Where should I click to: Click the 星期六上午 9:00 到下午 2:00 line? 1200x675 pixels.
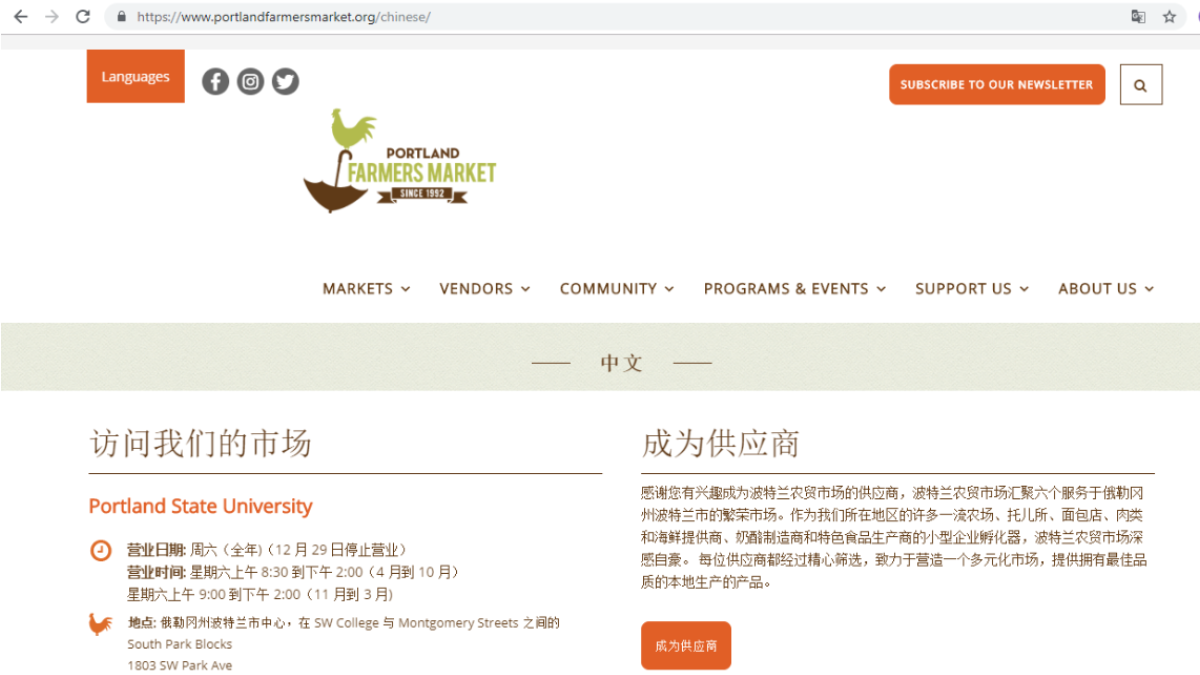tap(260, 594)
